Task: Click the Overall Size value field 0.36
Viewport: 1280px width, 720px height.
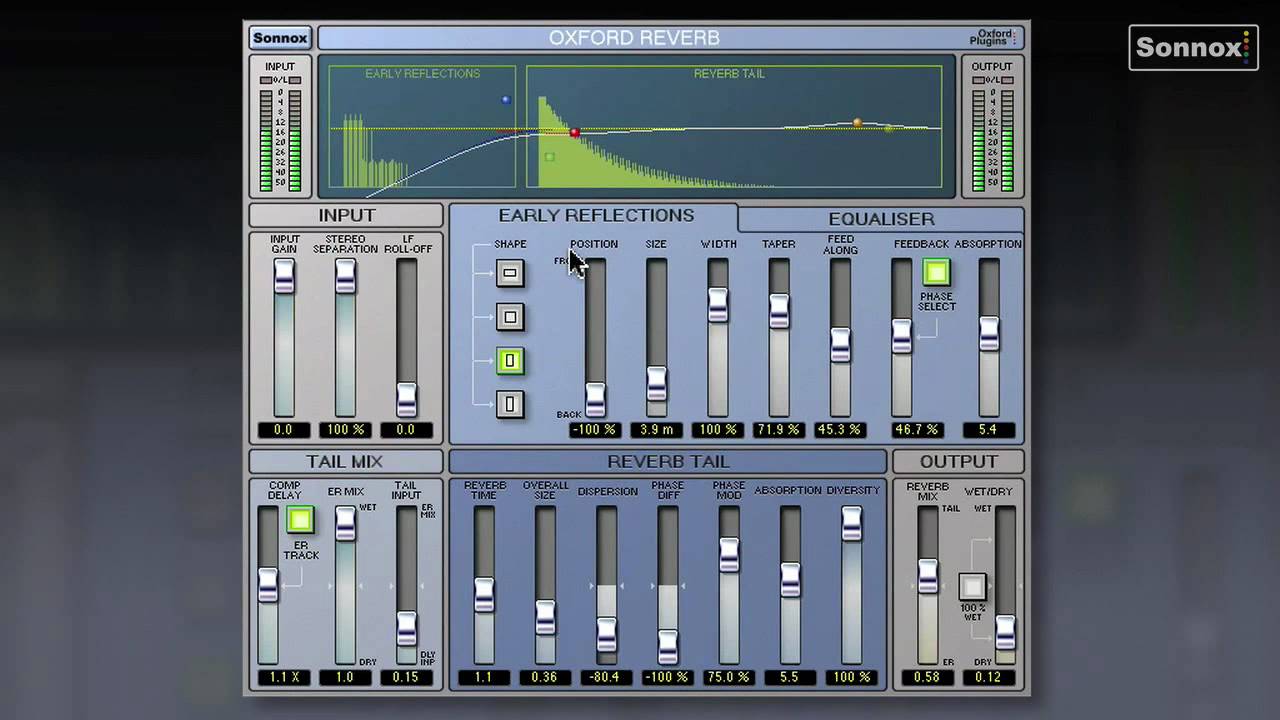Action: coord(545,677)
